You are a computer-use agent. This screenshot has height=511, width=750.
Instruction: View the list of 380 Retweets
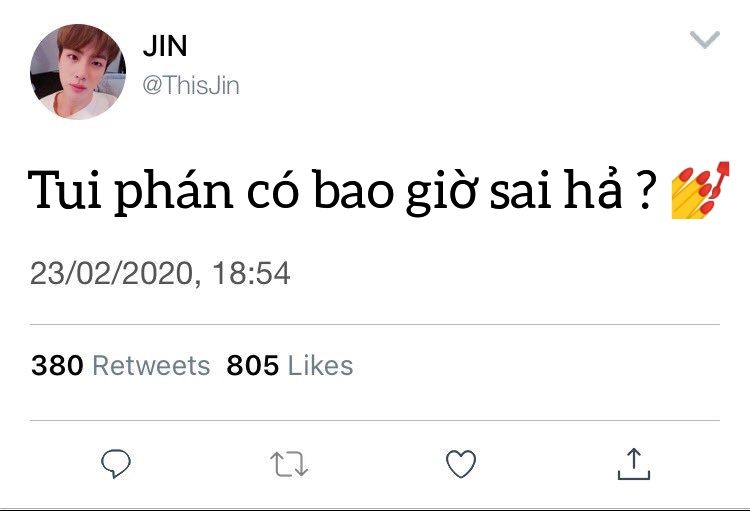121,366
